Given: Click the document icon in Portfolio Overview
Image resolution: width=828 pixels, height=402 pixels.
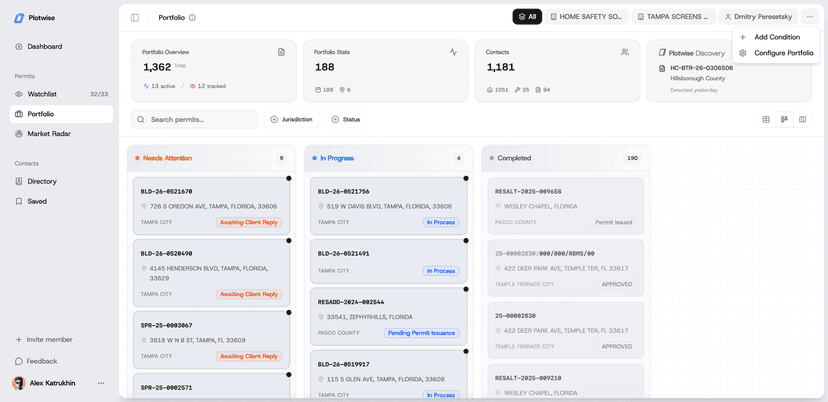Looking at the screenshot, I should [x=281, y=52].
